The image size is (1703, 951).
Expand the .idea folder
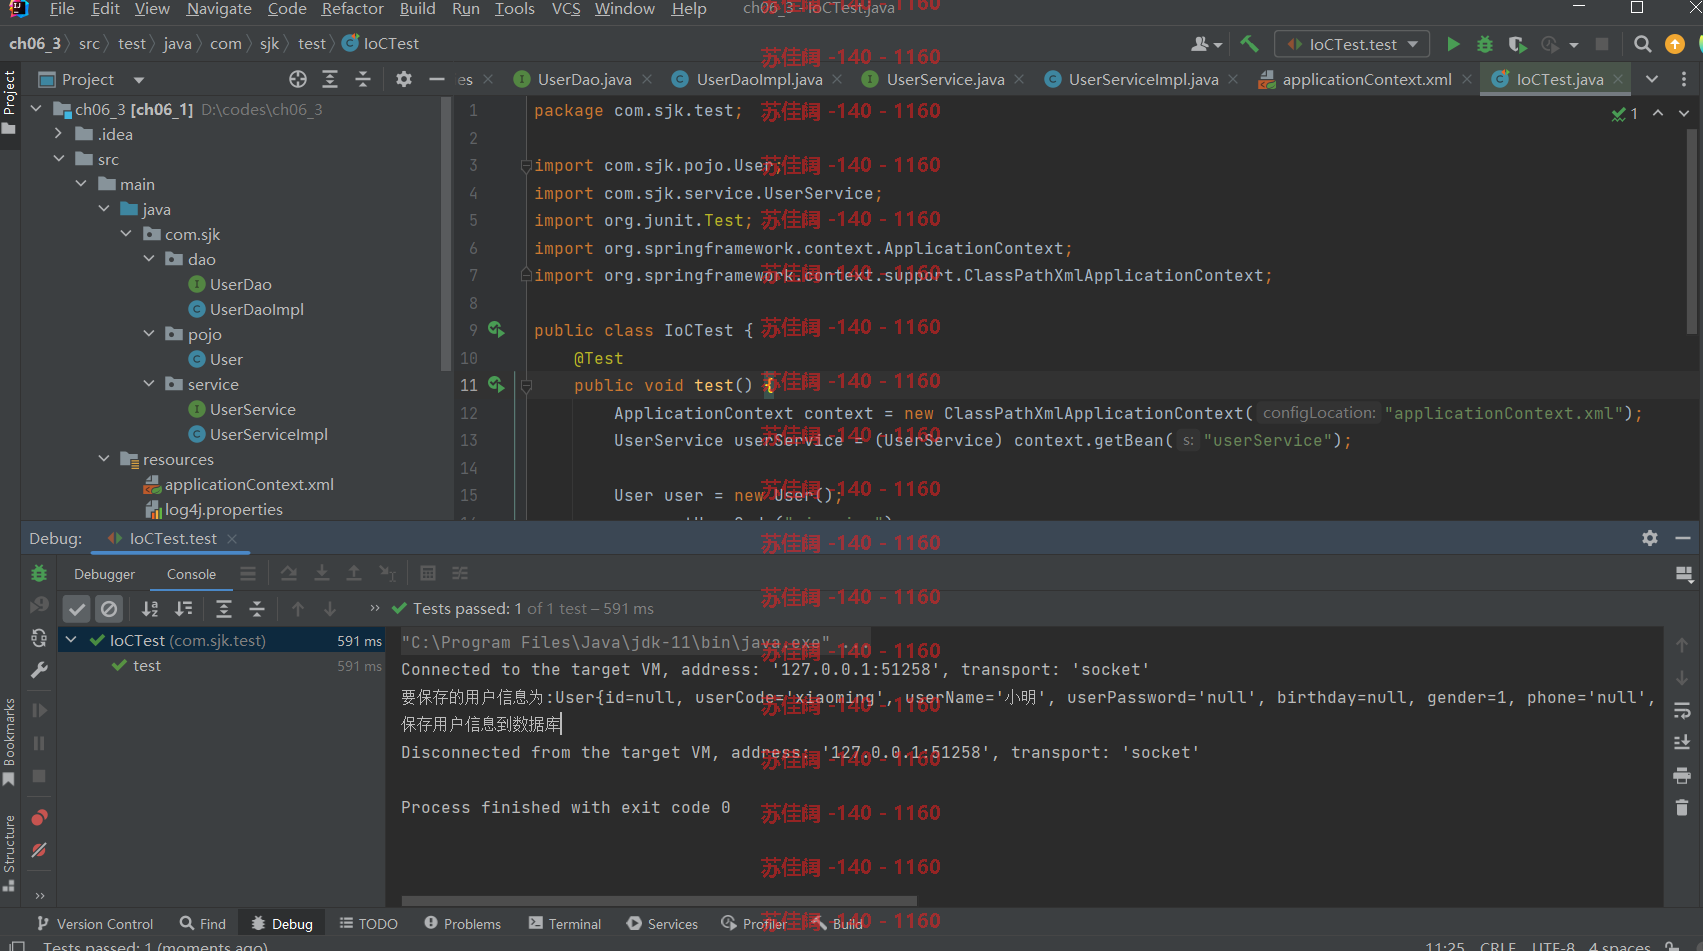[59, 133]
